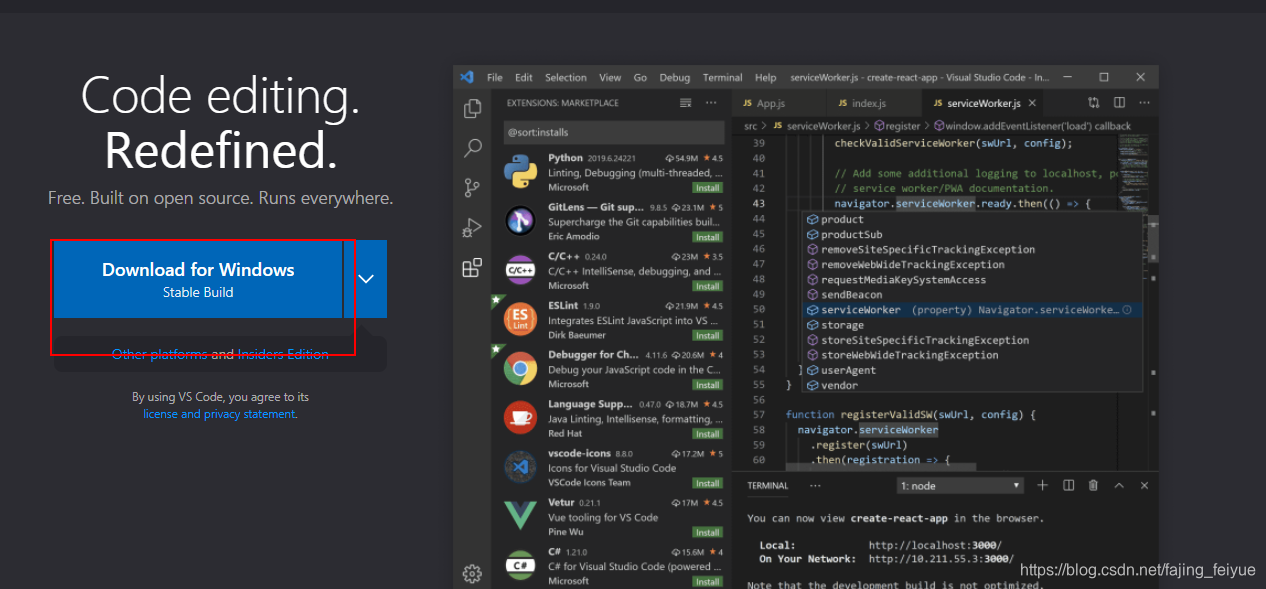Click the Vetur extension logo

[520, 516]
